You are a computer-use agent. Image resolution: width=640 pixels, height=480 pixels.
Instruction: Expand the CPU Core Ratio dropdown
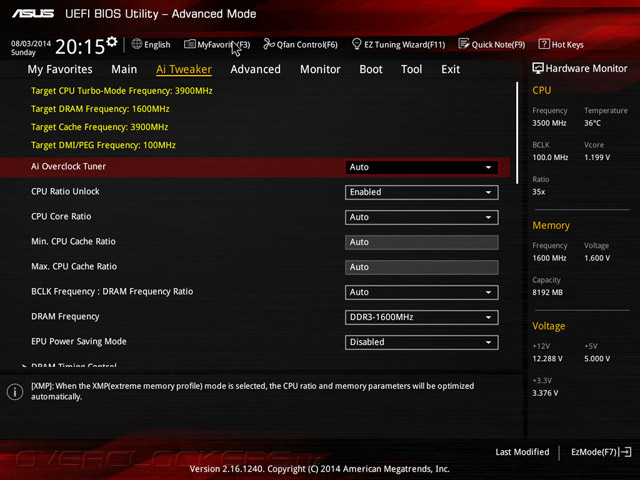click(422, 217)
